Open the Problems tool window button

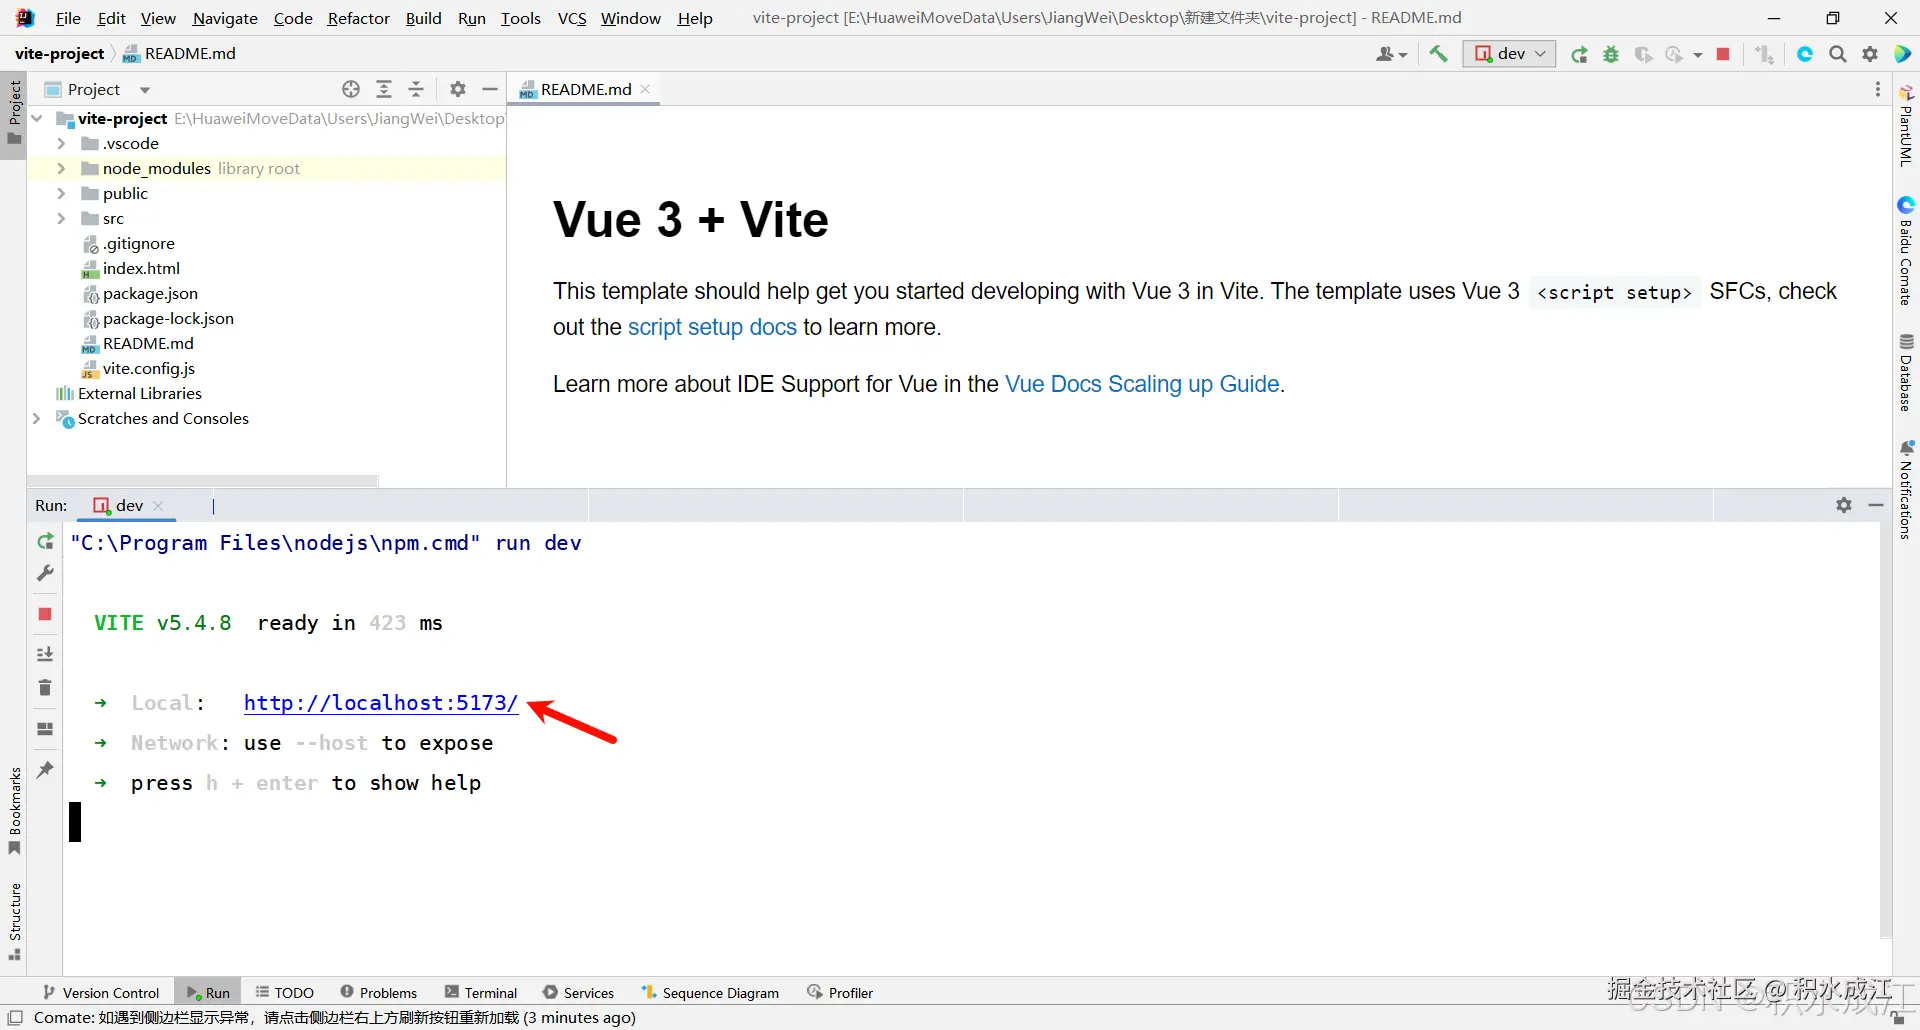point(378,992)
